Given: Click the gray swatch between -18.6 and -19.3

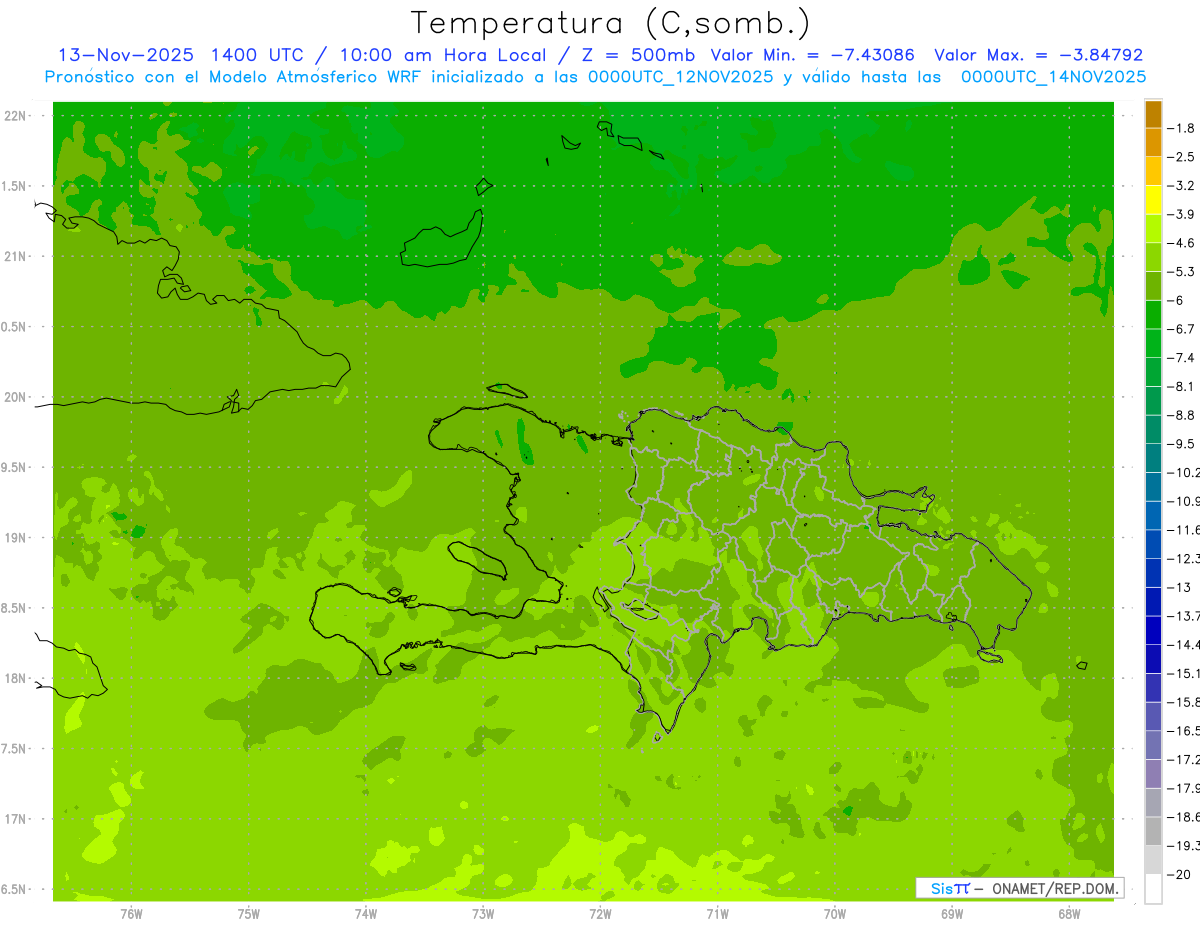Looking at the screenshot, I should tap(1153, 831).
